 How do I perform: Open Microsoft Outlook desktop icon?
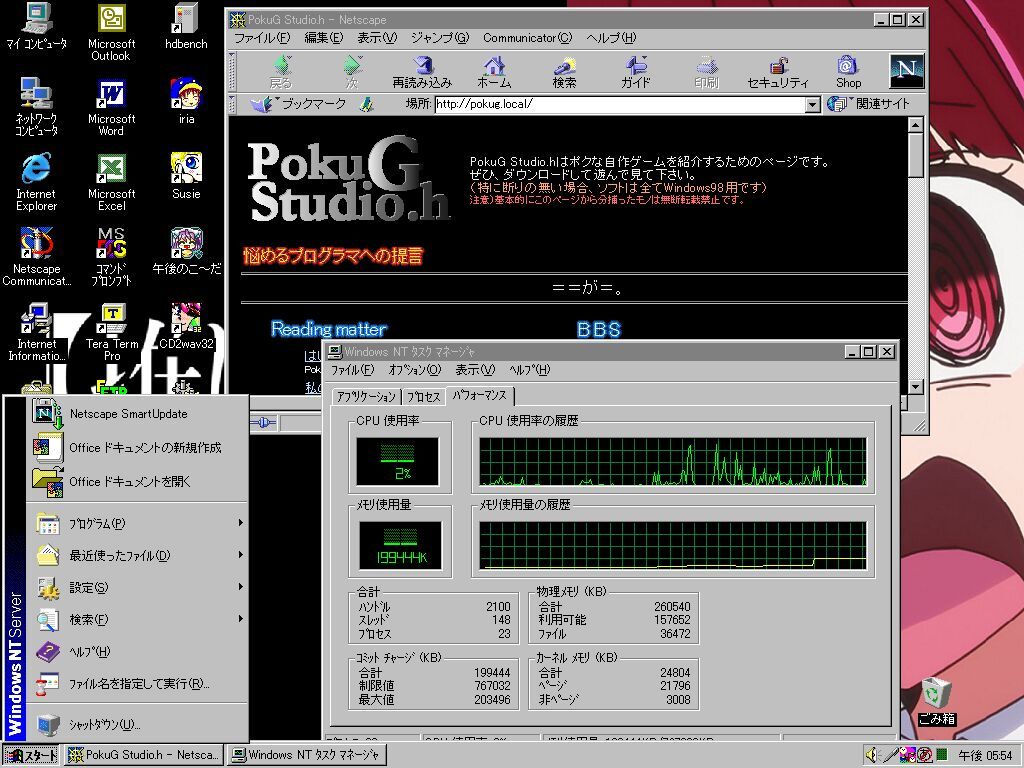click(111, 32)
